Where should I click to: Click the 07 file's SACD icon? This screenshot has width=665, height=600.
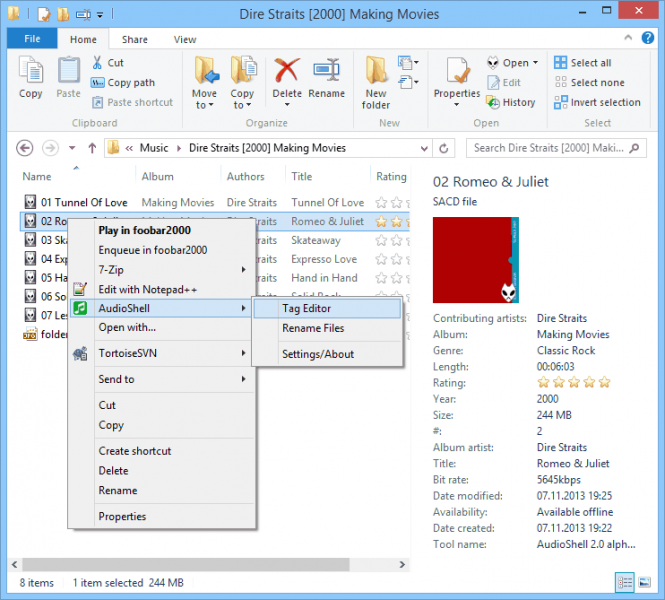point(30,315)
